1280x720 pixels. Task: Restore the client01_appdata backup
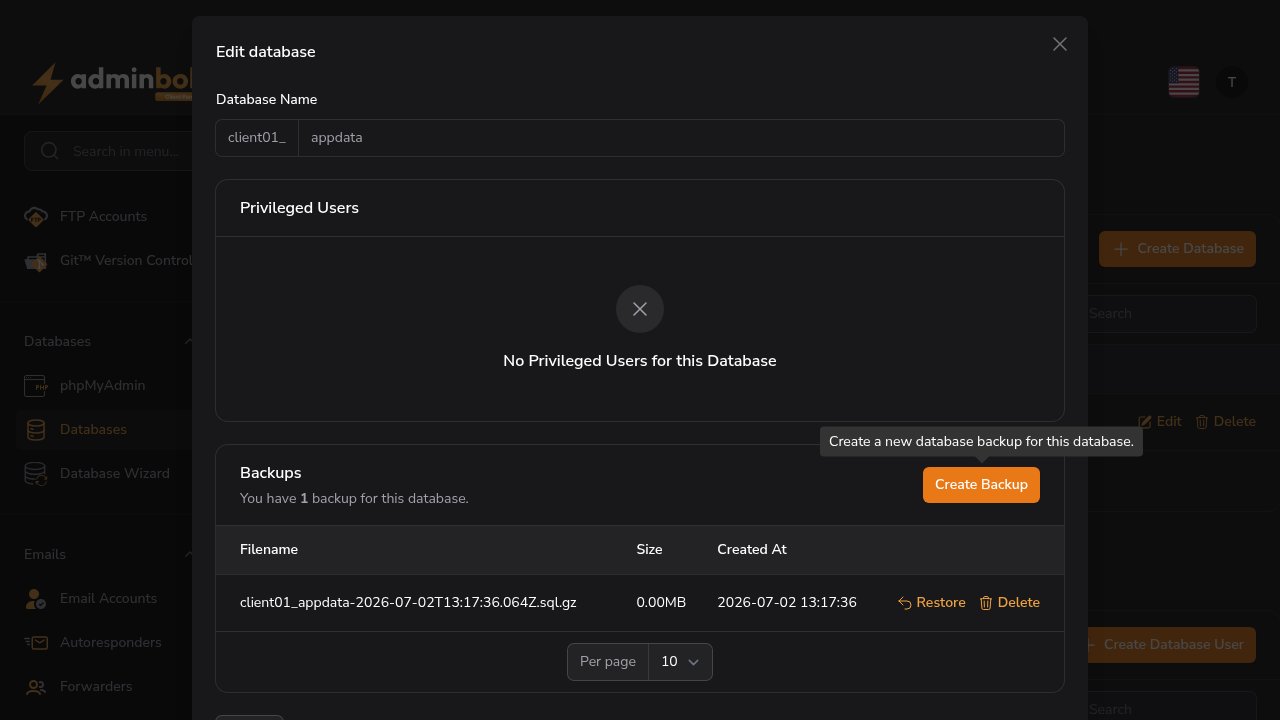(x=931, y=603)
